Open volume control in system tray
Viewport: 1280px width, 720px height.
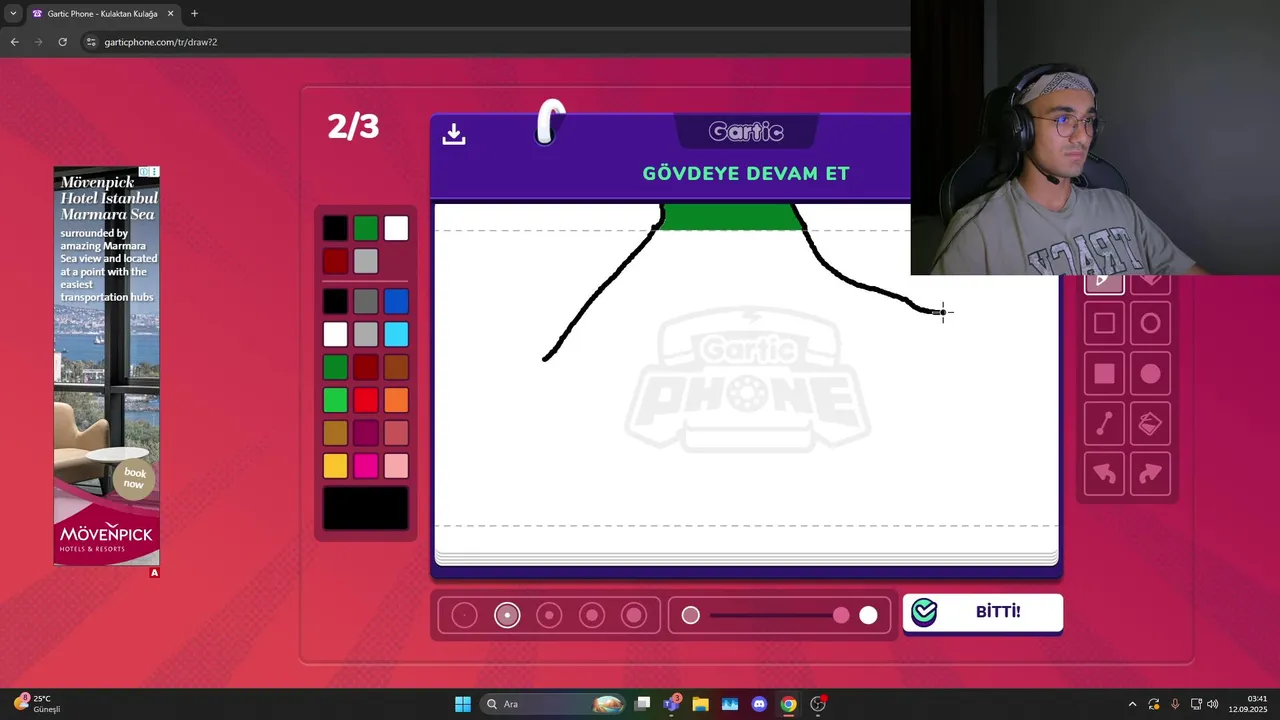click(1213, 704)
